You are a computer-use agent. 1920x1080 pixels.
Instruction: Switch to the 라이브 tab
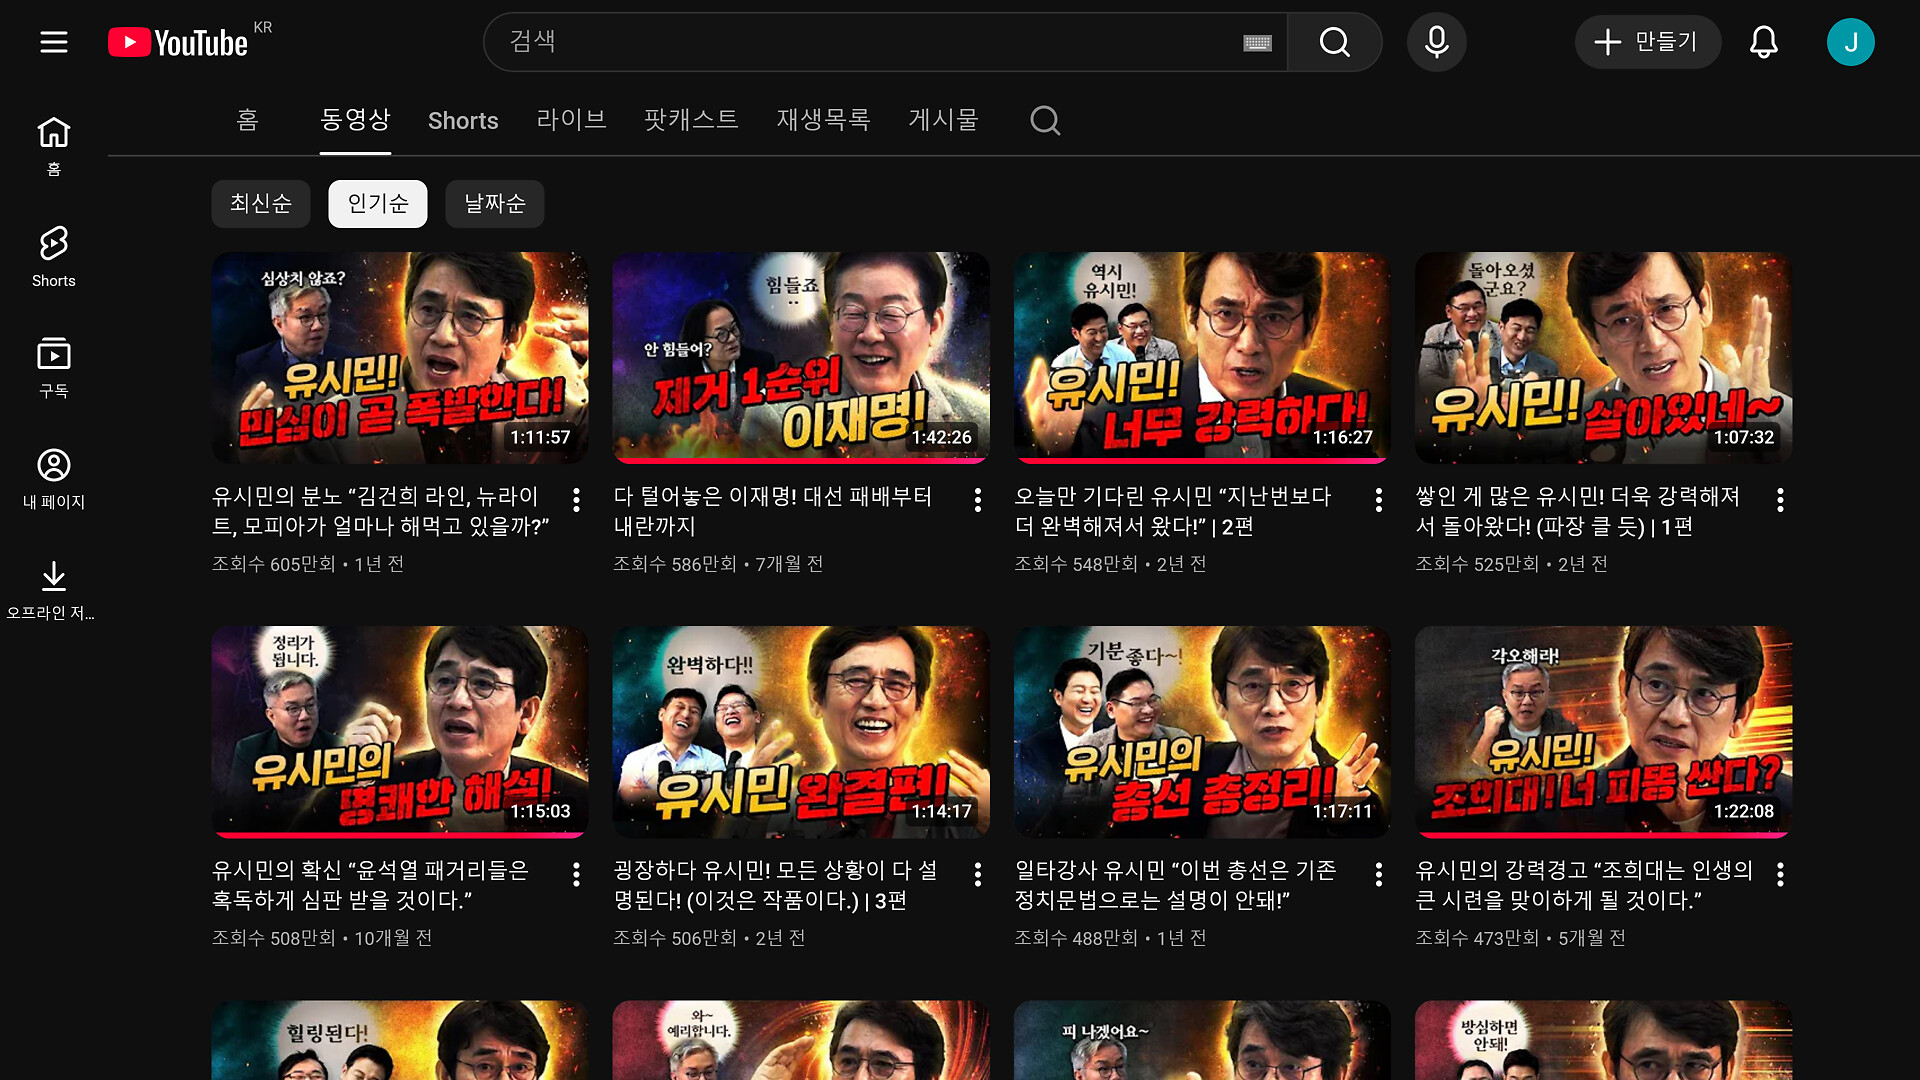click(571, 121)
